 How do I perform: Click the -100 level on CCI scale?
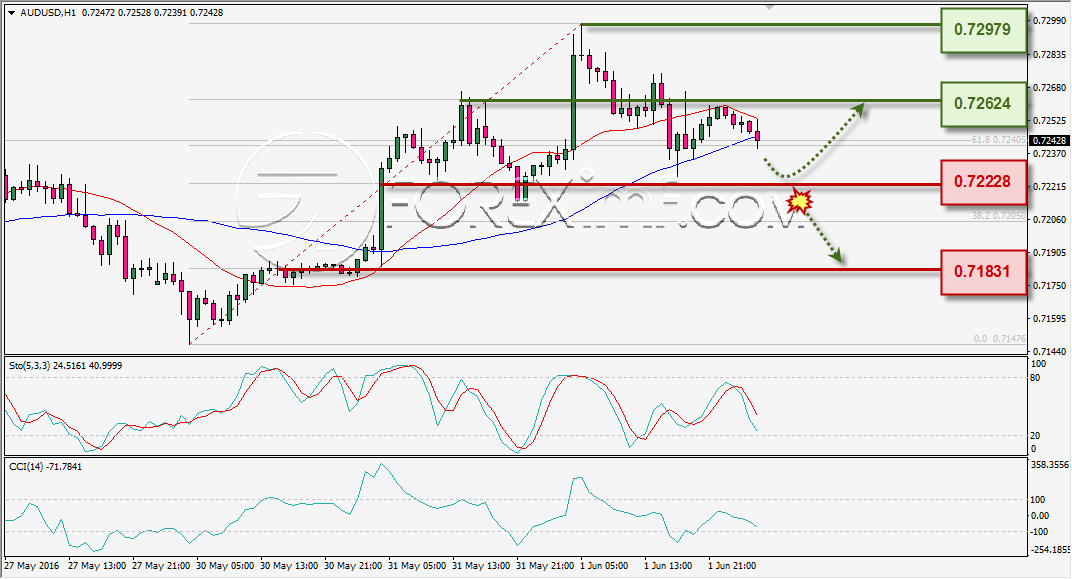coord(1038,532)
